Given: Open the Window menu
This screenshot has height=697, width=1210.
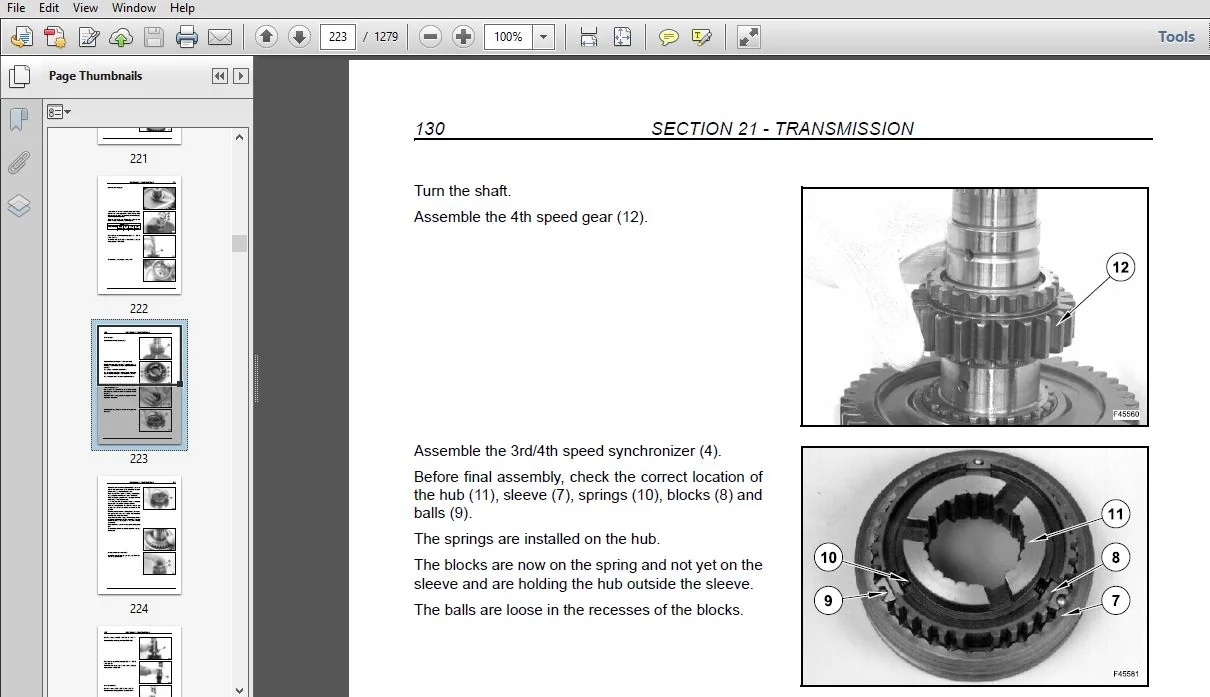Looking at the screenshot, I should click(133, 8).
